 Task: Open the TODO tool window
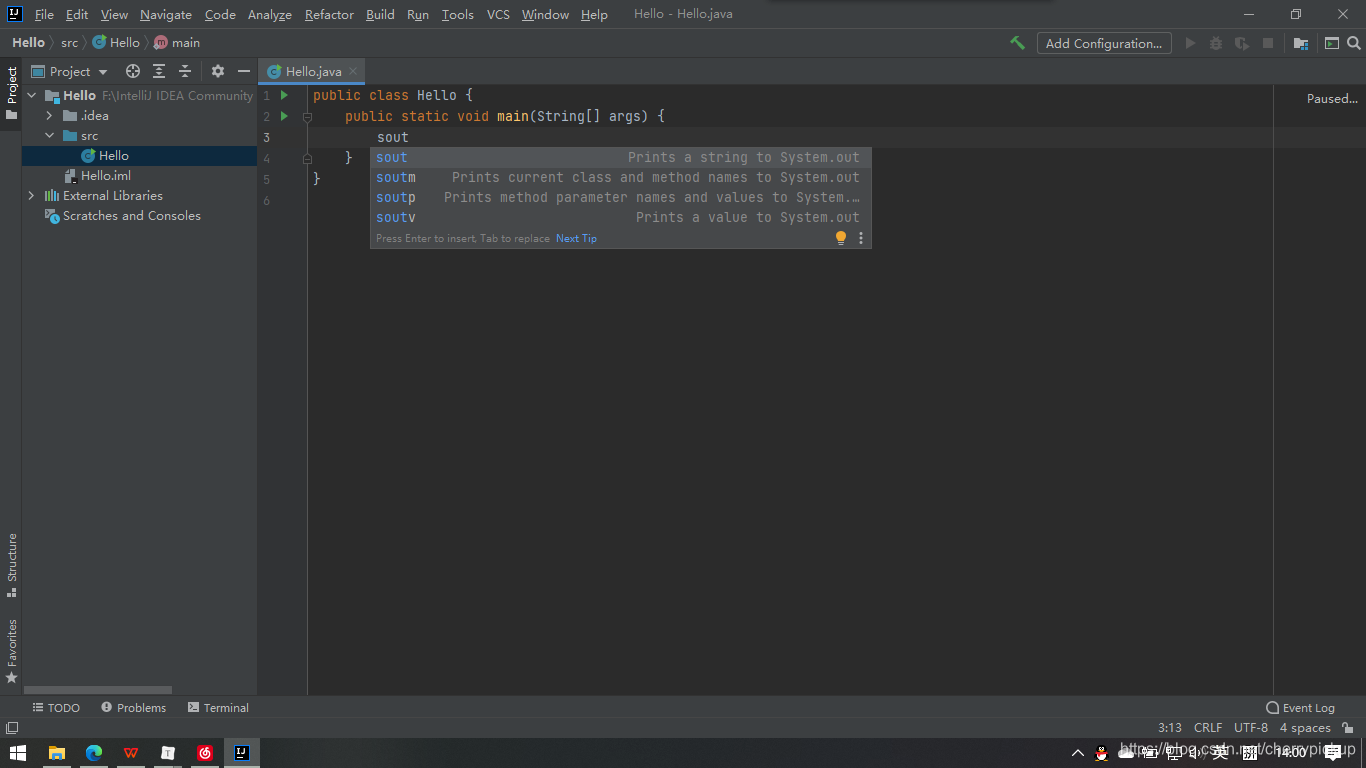coord(56,707)
